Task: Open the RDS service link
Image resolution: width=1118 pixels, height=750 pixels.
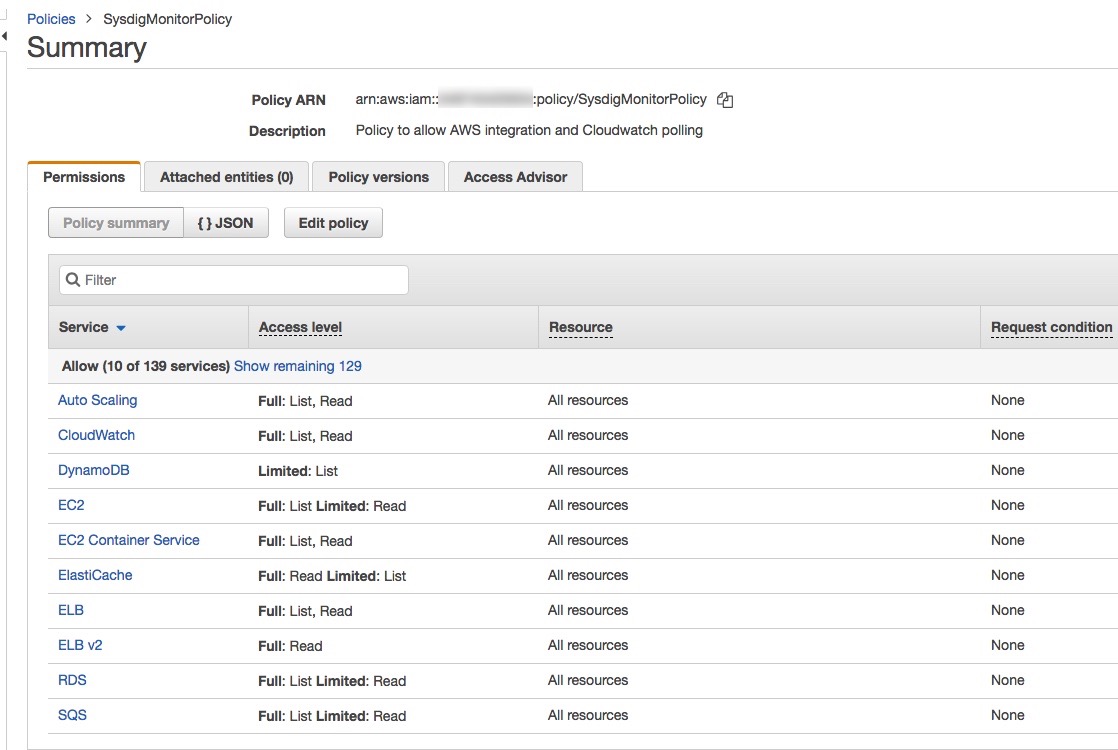Action: click(72, 679)
